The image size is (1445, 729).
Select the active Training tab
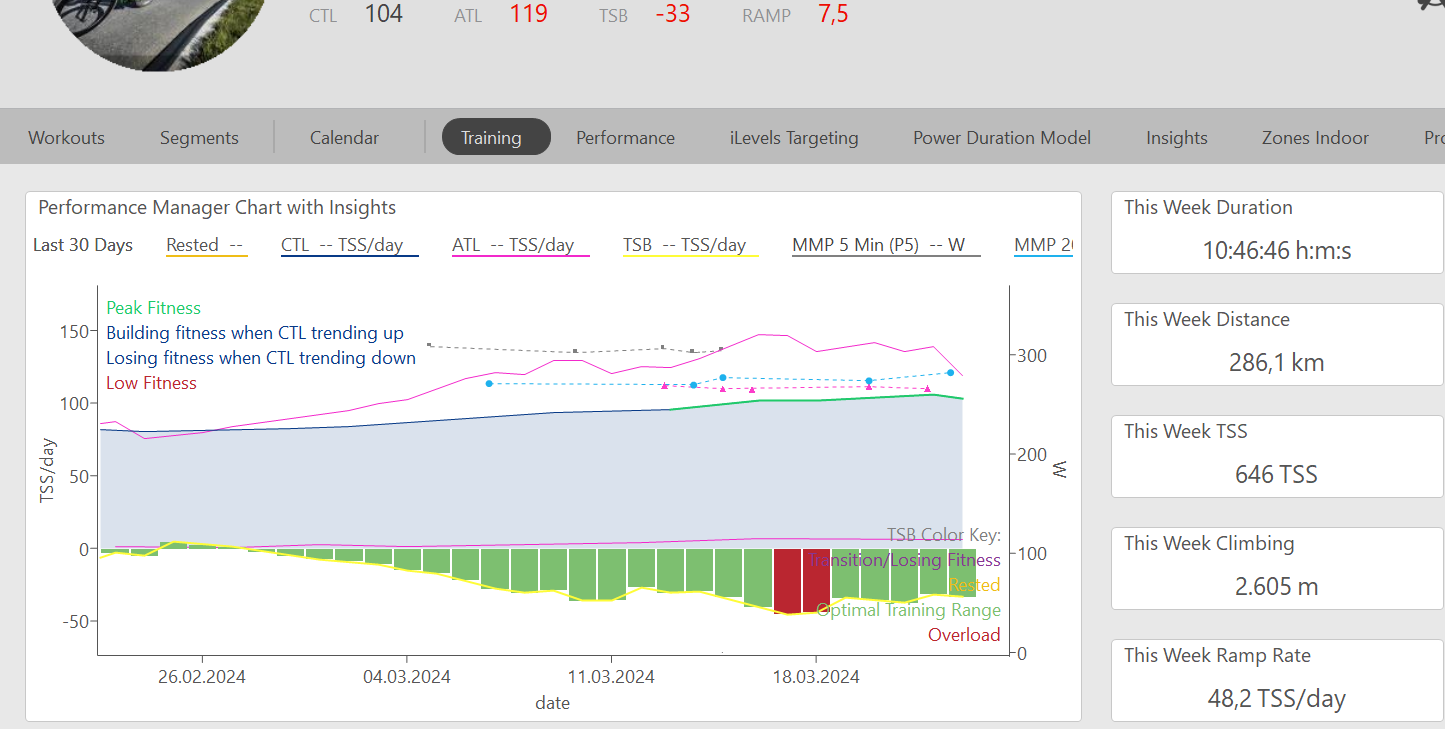coord(496,138)
